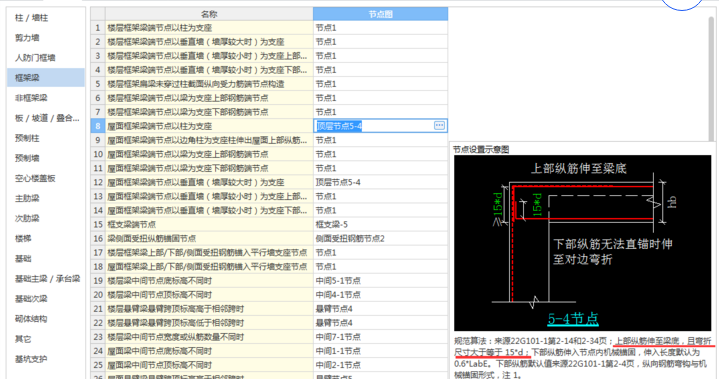The width and height of the screenshot is (719, 379).
Task: Click 中间1-1节点 value
Action: click(x=381, y=351)
